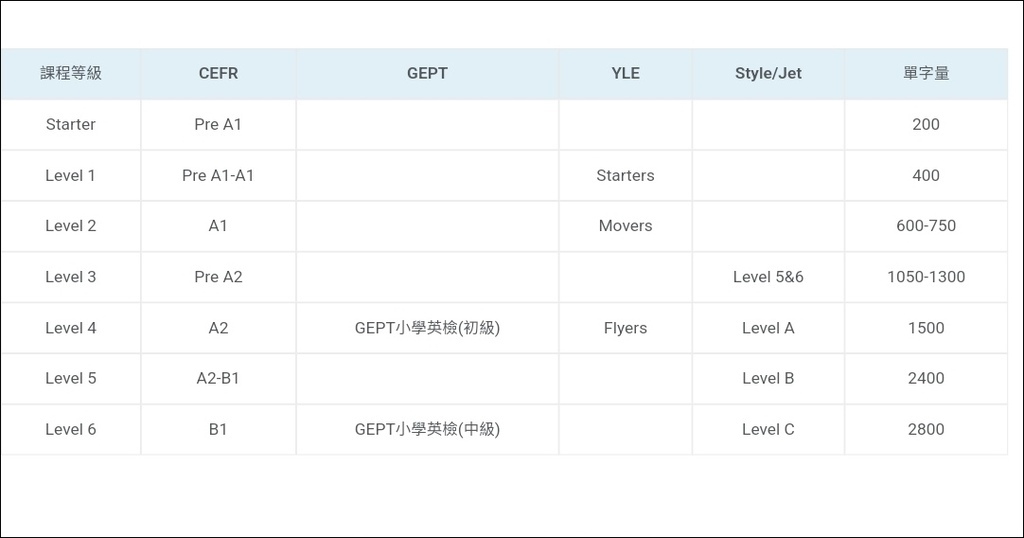Viewport: 1024px width, 538px height.
Task: Click the Level 5&6 cell
Action: (768, 277)
